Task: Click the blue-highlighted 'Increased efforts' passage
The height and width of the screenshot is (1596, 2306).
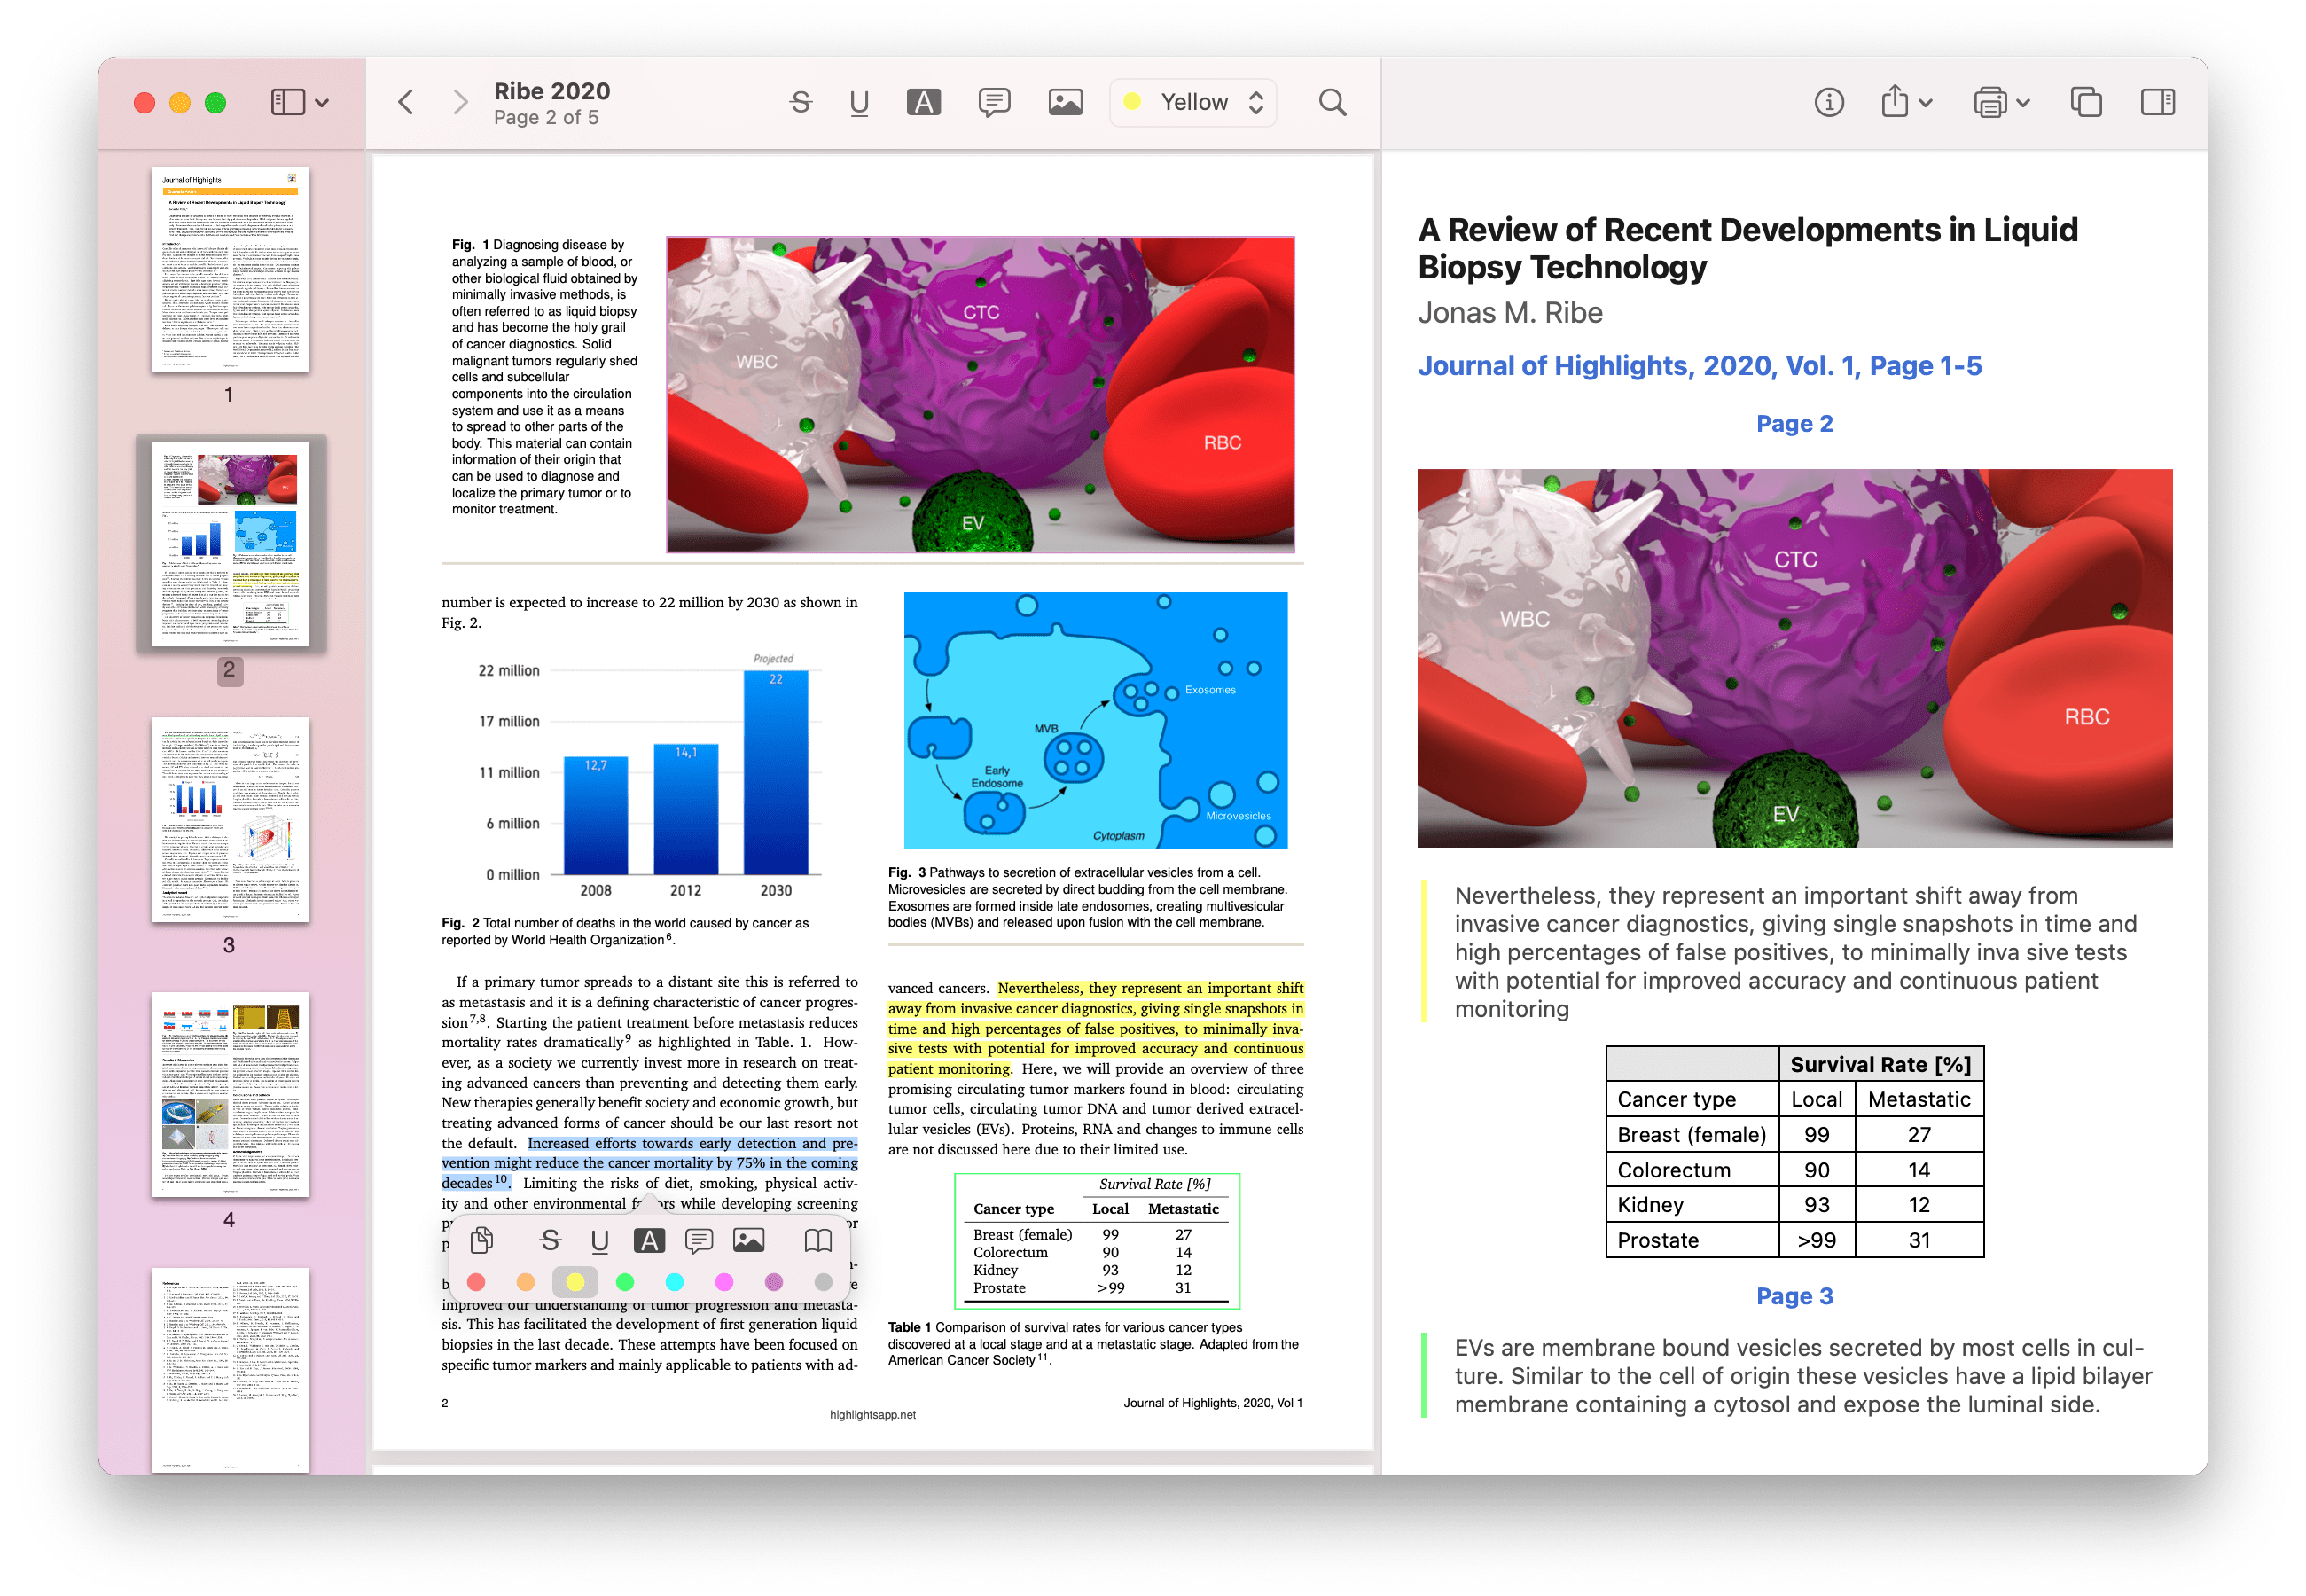Action: [650, 1163]
